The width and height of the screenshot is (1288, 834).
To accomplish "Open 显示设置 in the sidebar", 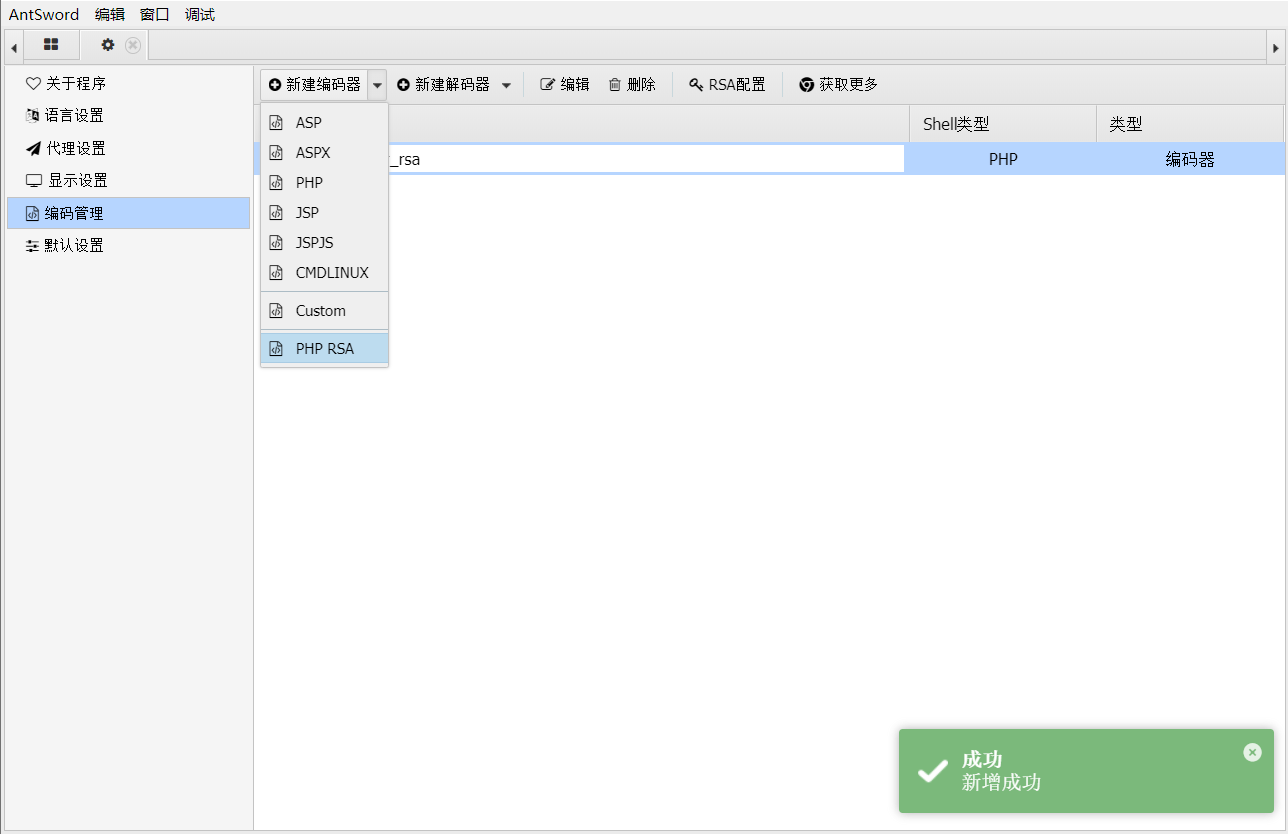I will [128, 181].
